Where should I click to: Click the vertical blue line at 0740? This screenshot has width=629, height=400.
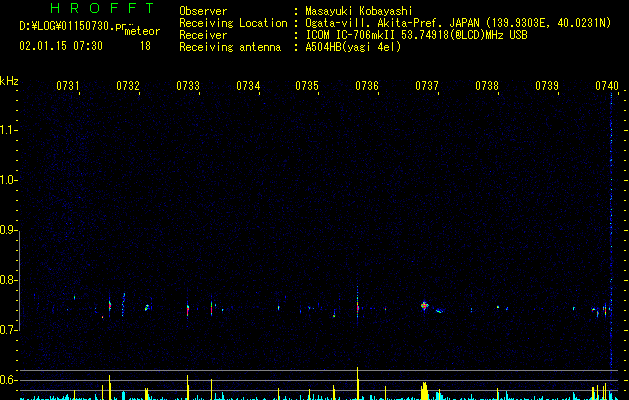click(x=611, y=231)
